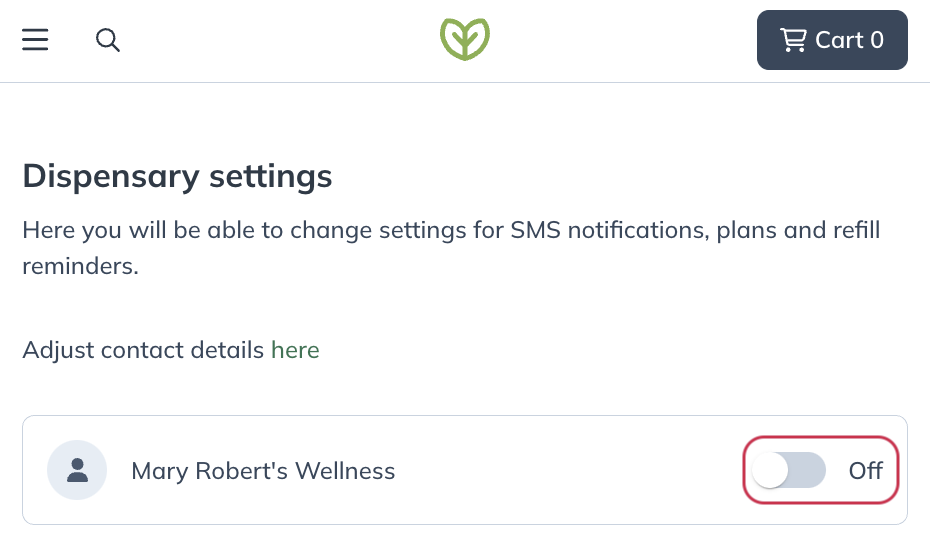Click the "Off" label beside the switch

(x=865, y=470)
